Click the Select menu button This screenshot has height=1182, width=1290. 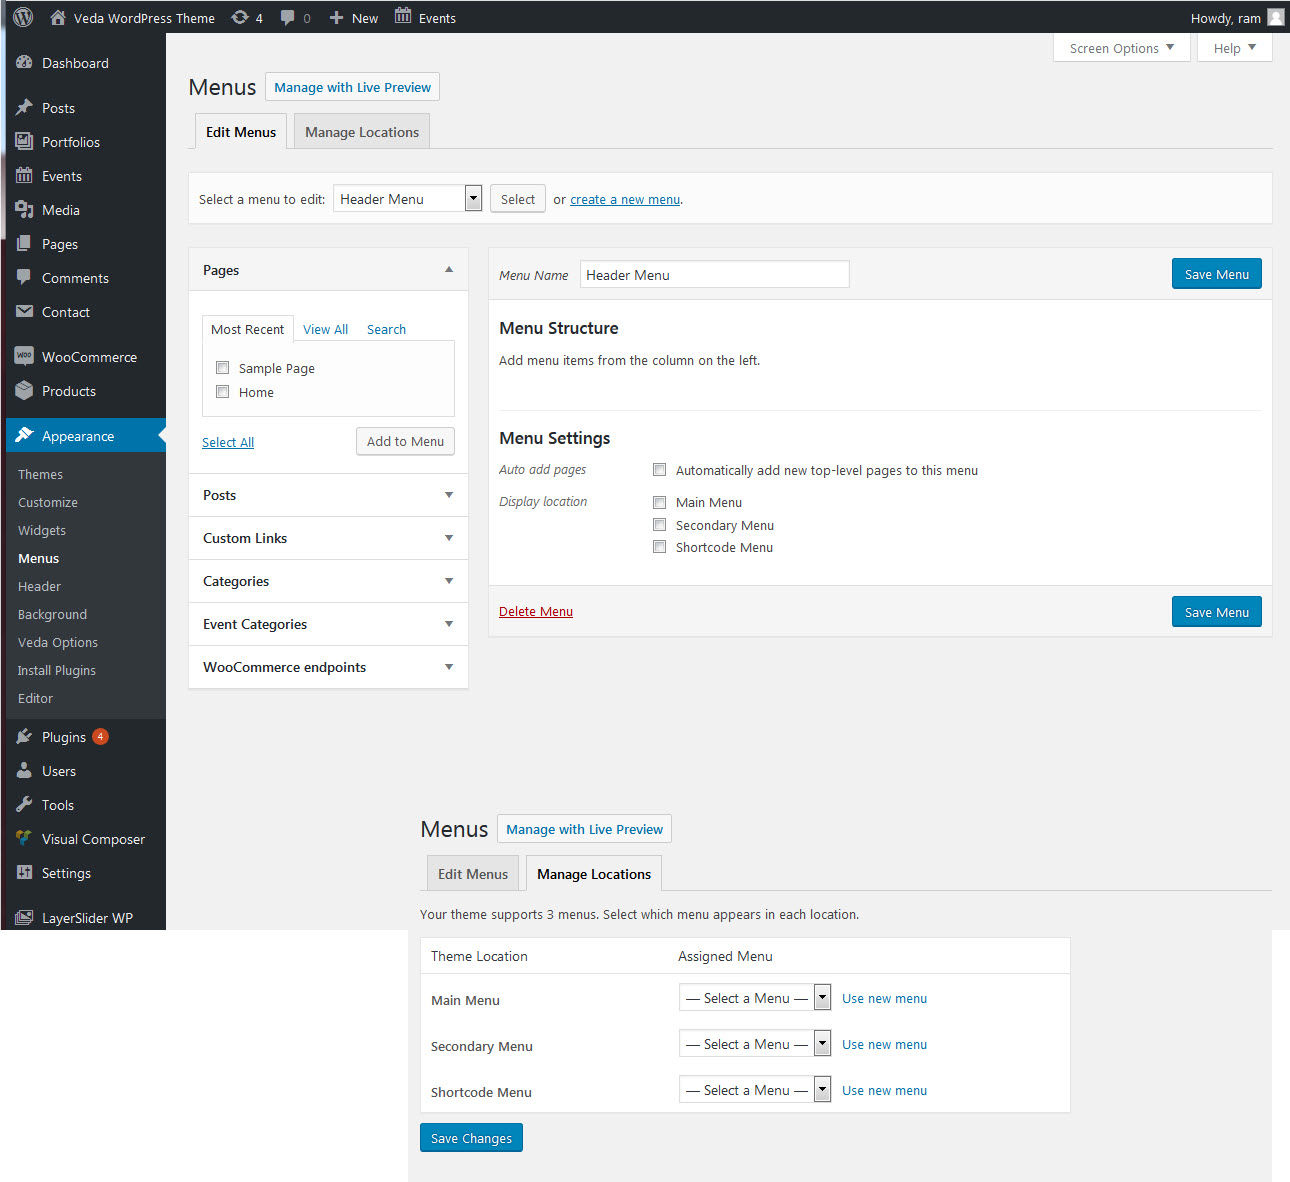[518, 198]
